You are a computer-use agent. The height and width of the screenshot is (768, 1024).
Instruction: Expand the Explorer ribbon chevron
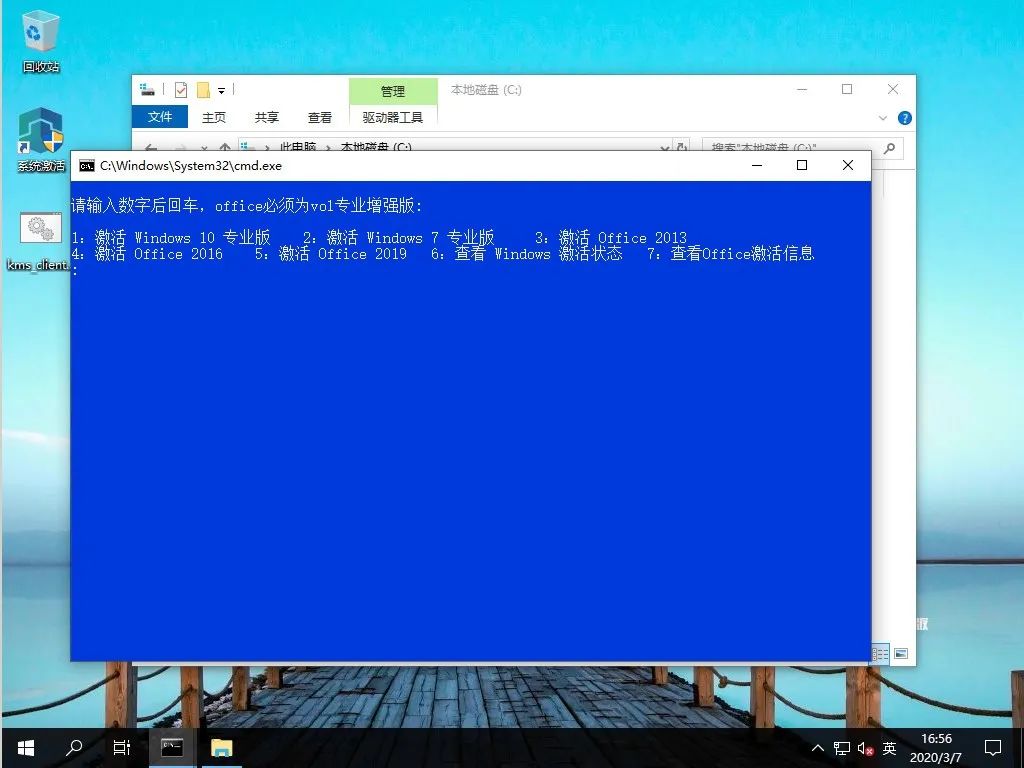(x=883, y=118)
